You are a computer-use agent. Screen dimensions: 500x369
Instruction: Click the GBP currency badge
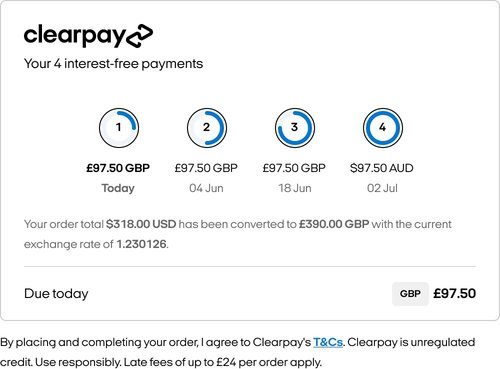(410, 294)
